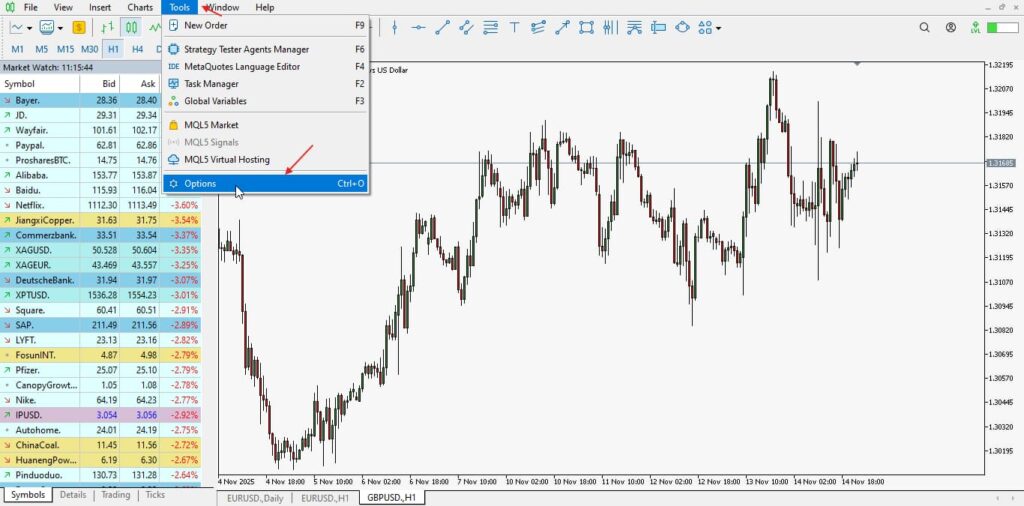Open the Details tab in Market Watch
This screenshot has width=1024, height=506.
click(x=72, y=494)
